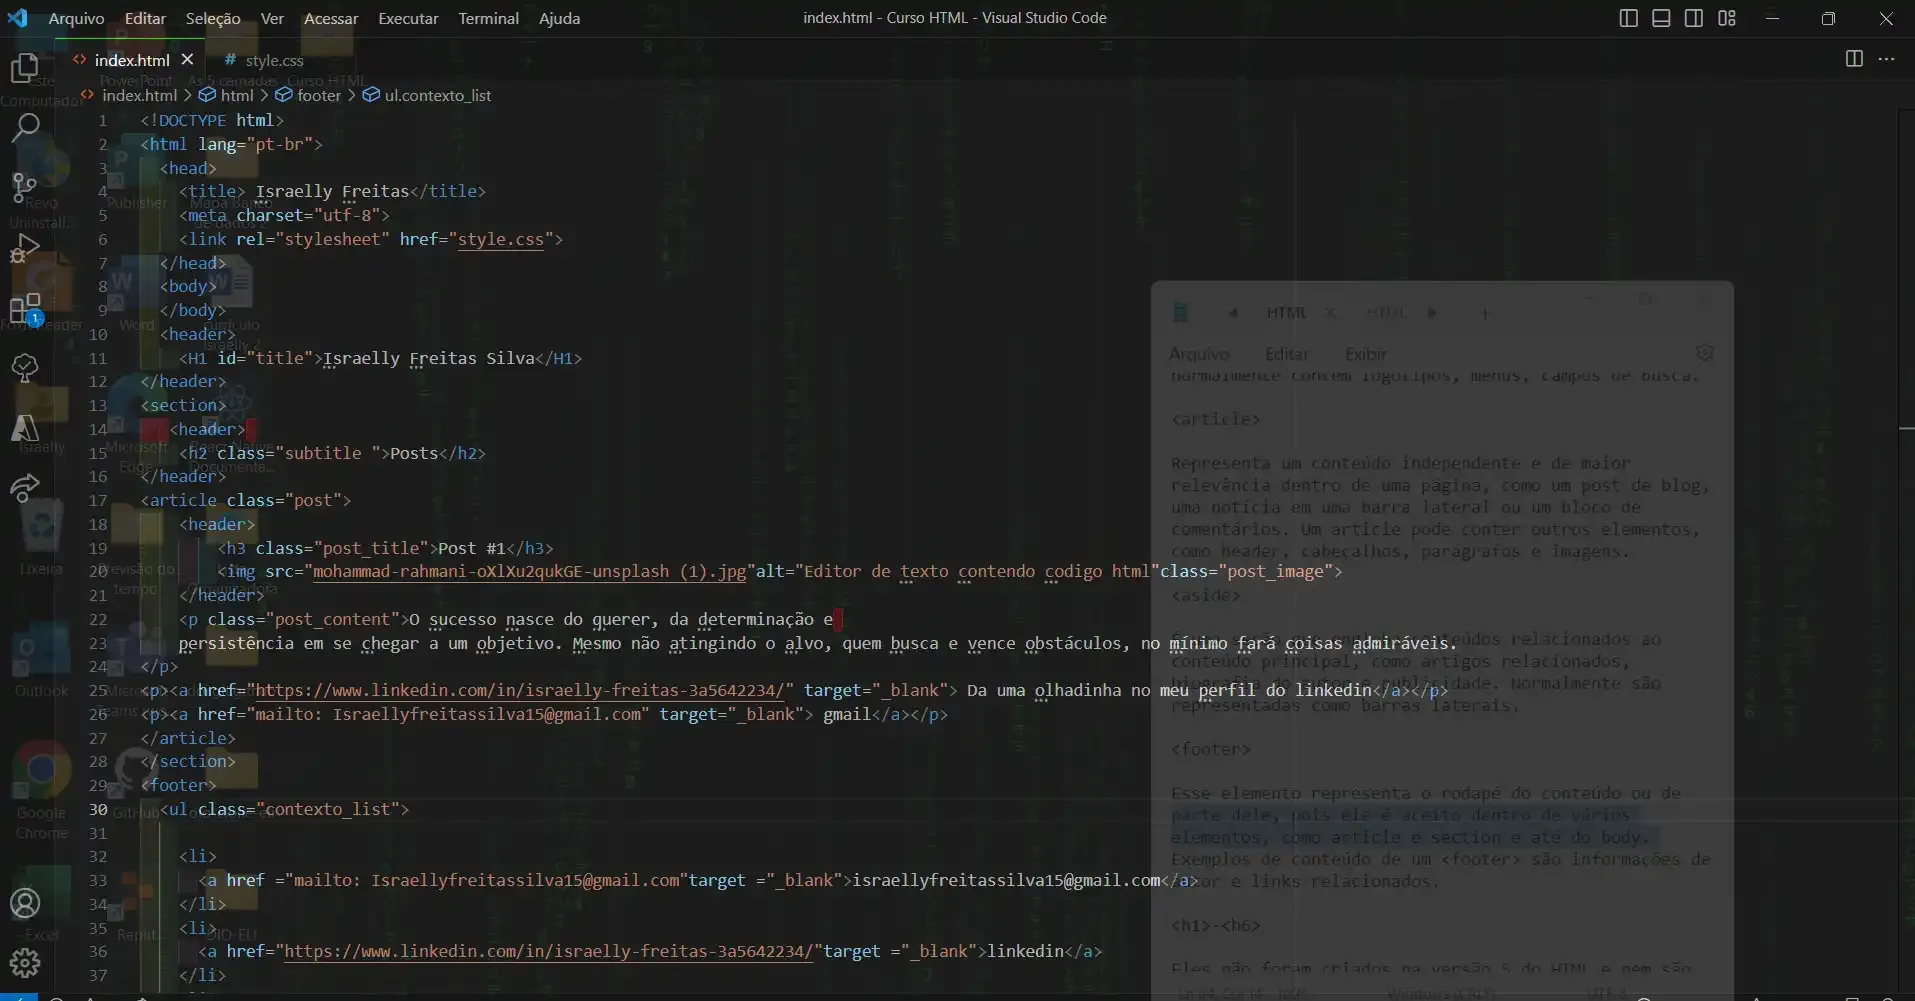This screenshot has width=1915, height=1001.
Task: Open the Arquivo menu
Action: pos(76,18)
